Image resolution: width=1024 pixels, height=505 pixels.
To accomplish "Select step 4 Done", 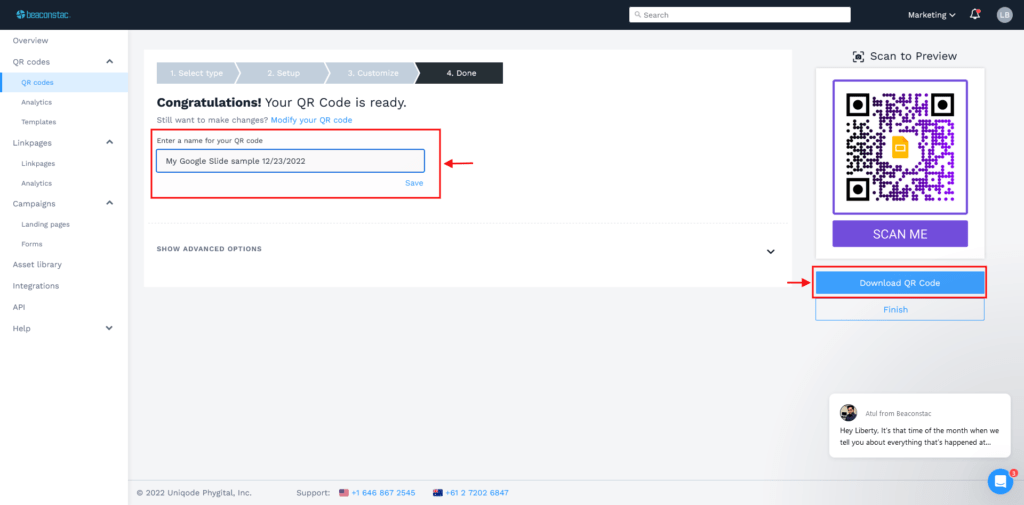I will (461, 73).
